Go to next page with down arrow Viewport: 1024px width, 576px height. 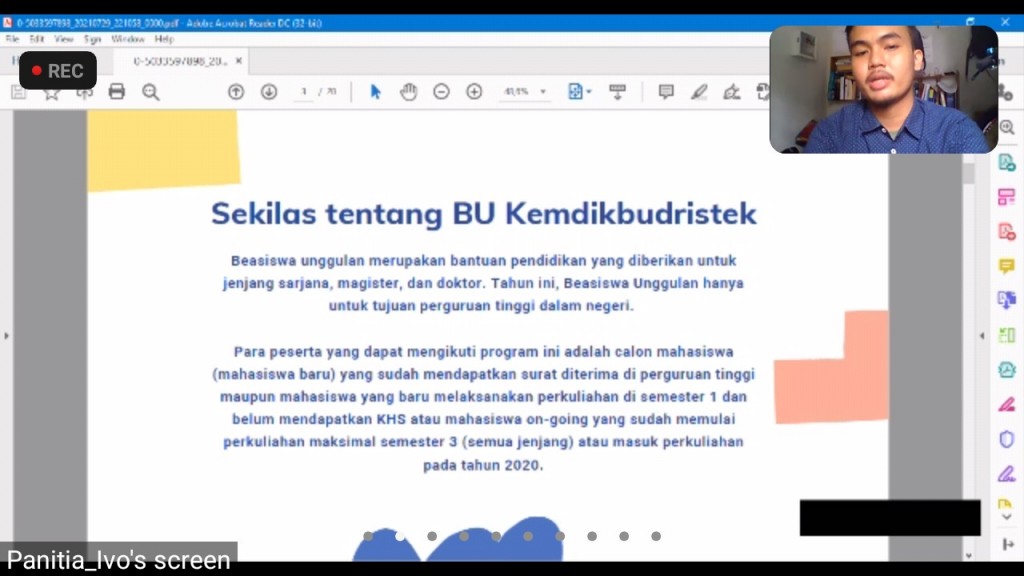pos(269,92)
